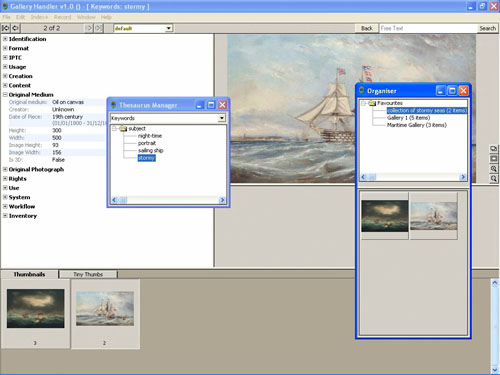Collapse the Favourites tree node
The width and height of the screenshot is (500, 375).
point(364,103)
